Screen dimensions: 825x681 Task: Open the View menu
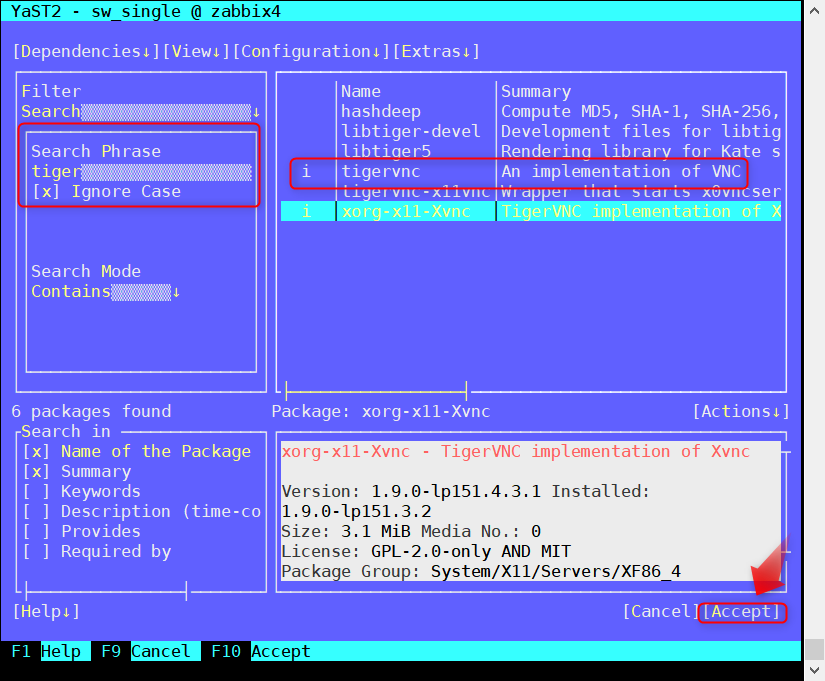click(196, 52)
